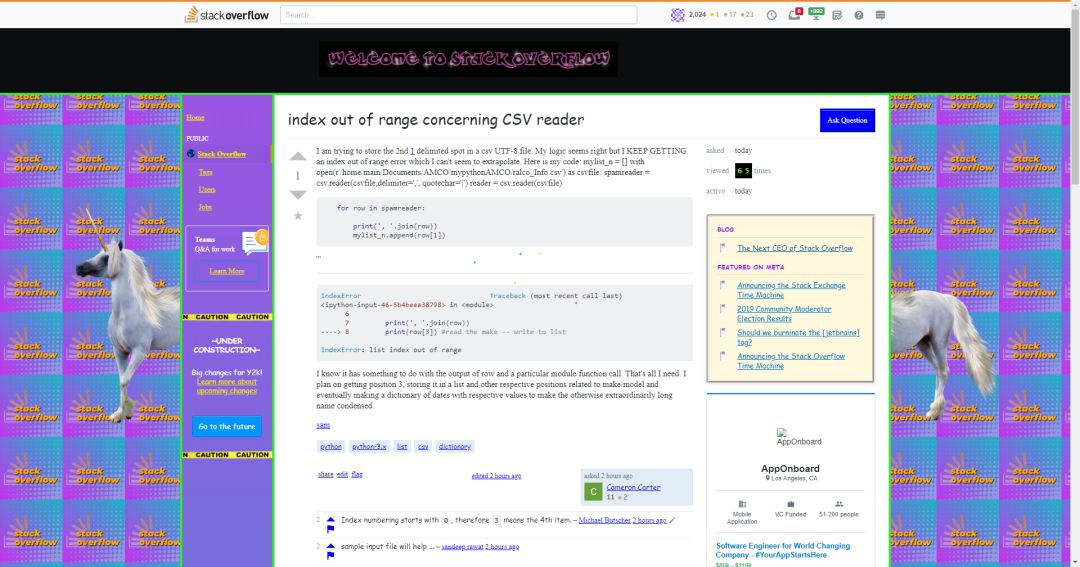Open 'Software Engineer for World Changing Company' job link

782,550
